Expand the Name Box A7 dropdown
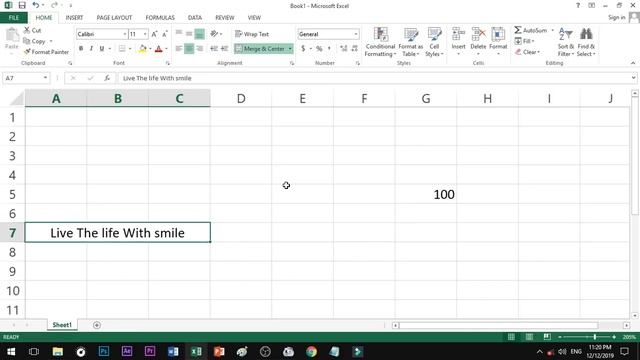This screenshot has height=360, width=640. tap(45, 78)
